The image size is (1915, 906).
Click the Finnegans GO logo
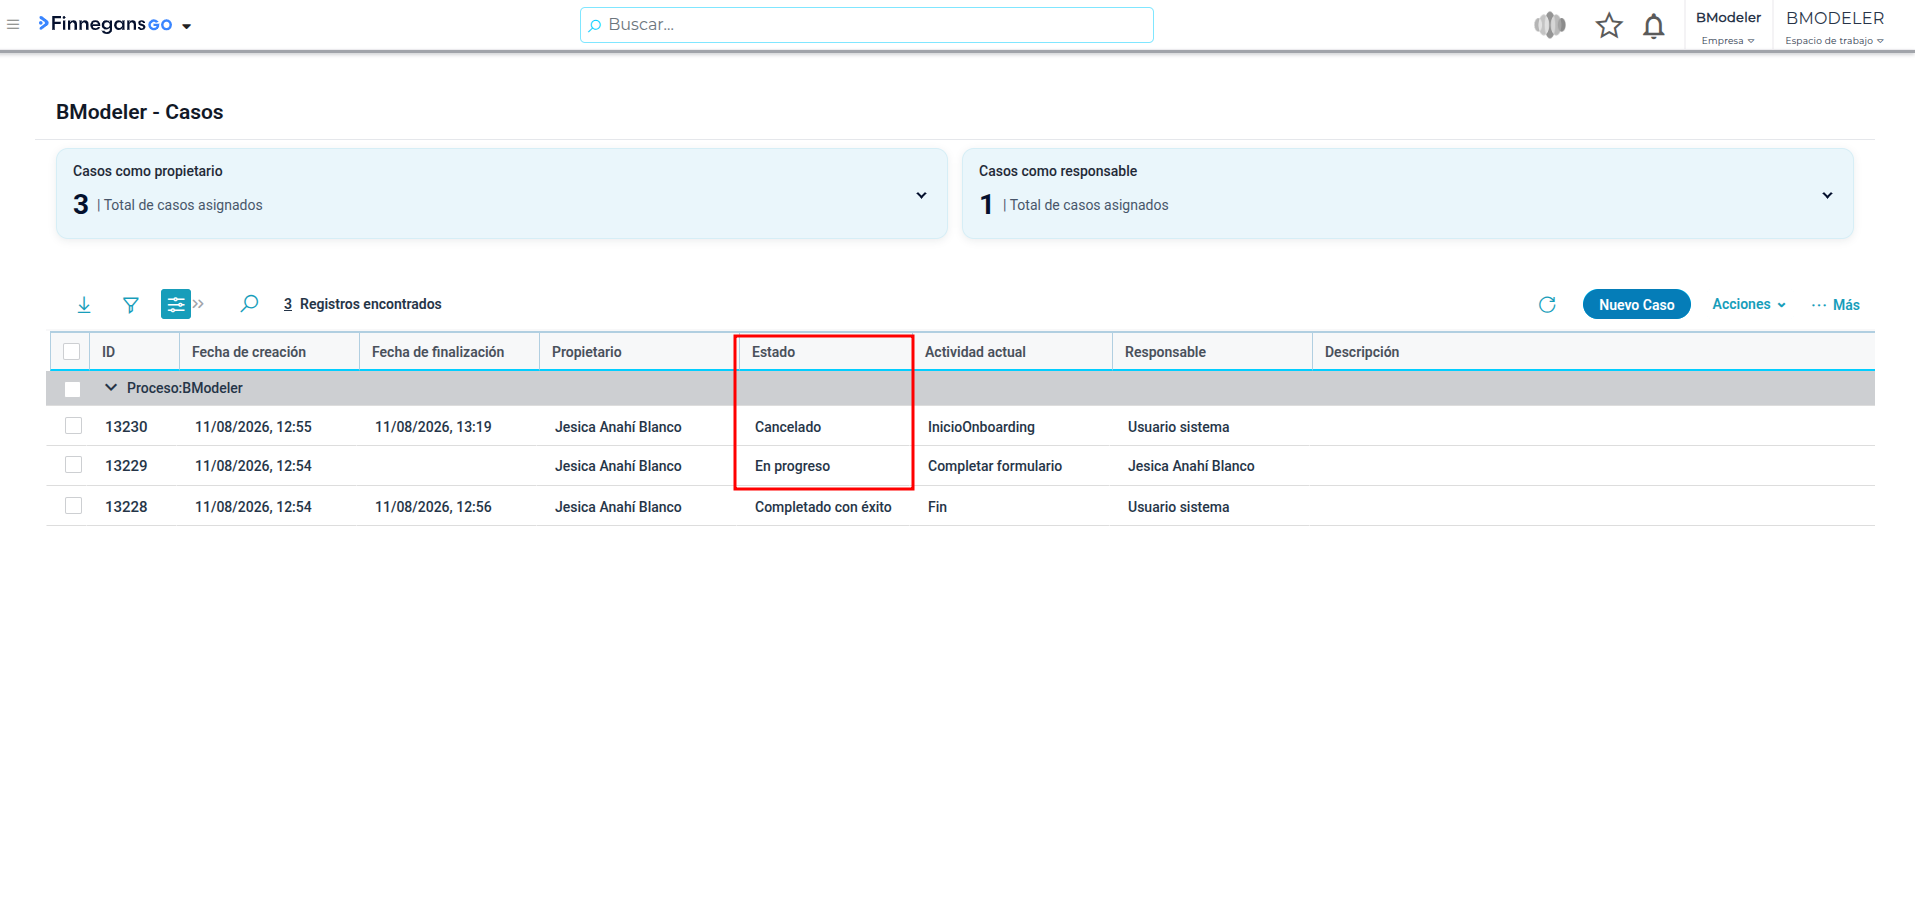coord(105,24)
